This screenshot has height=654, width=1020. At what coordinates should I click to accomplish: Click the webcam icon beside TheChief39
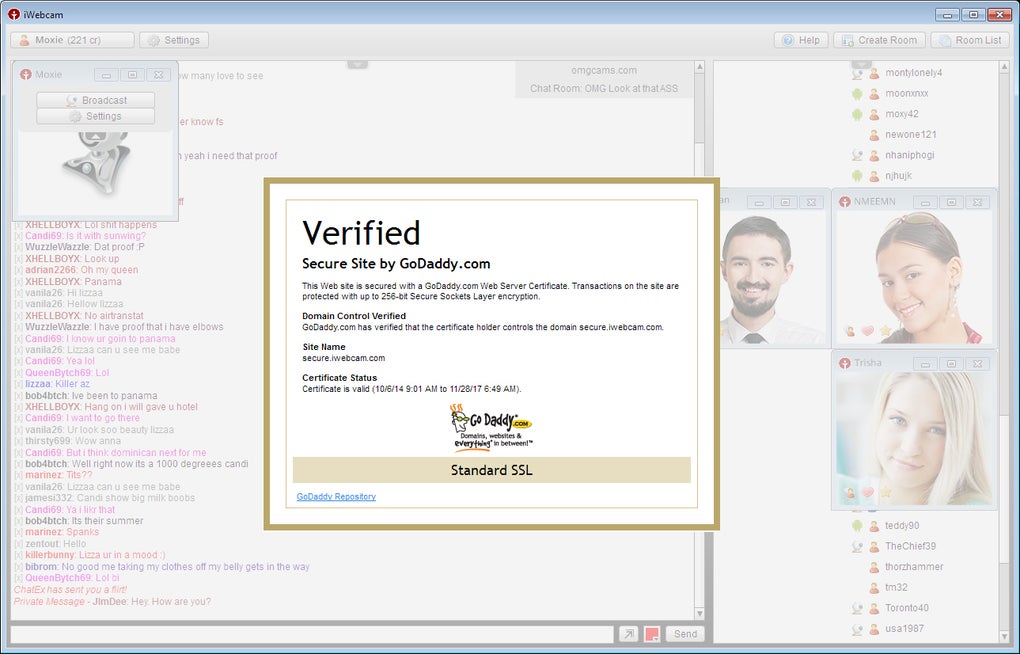[857, 547]
